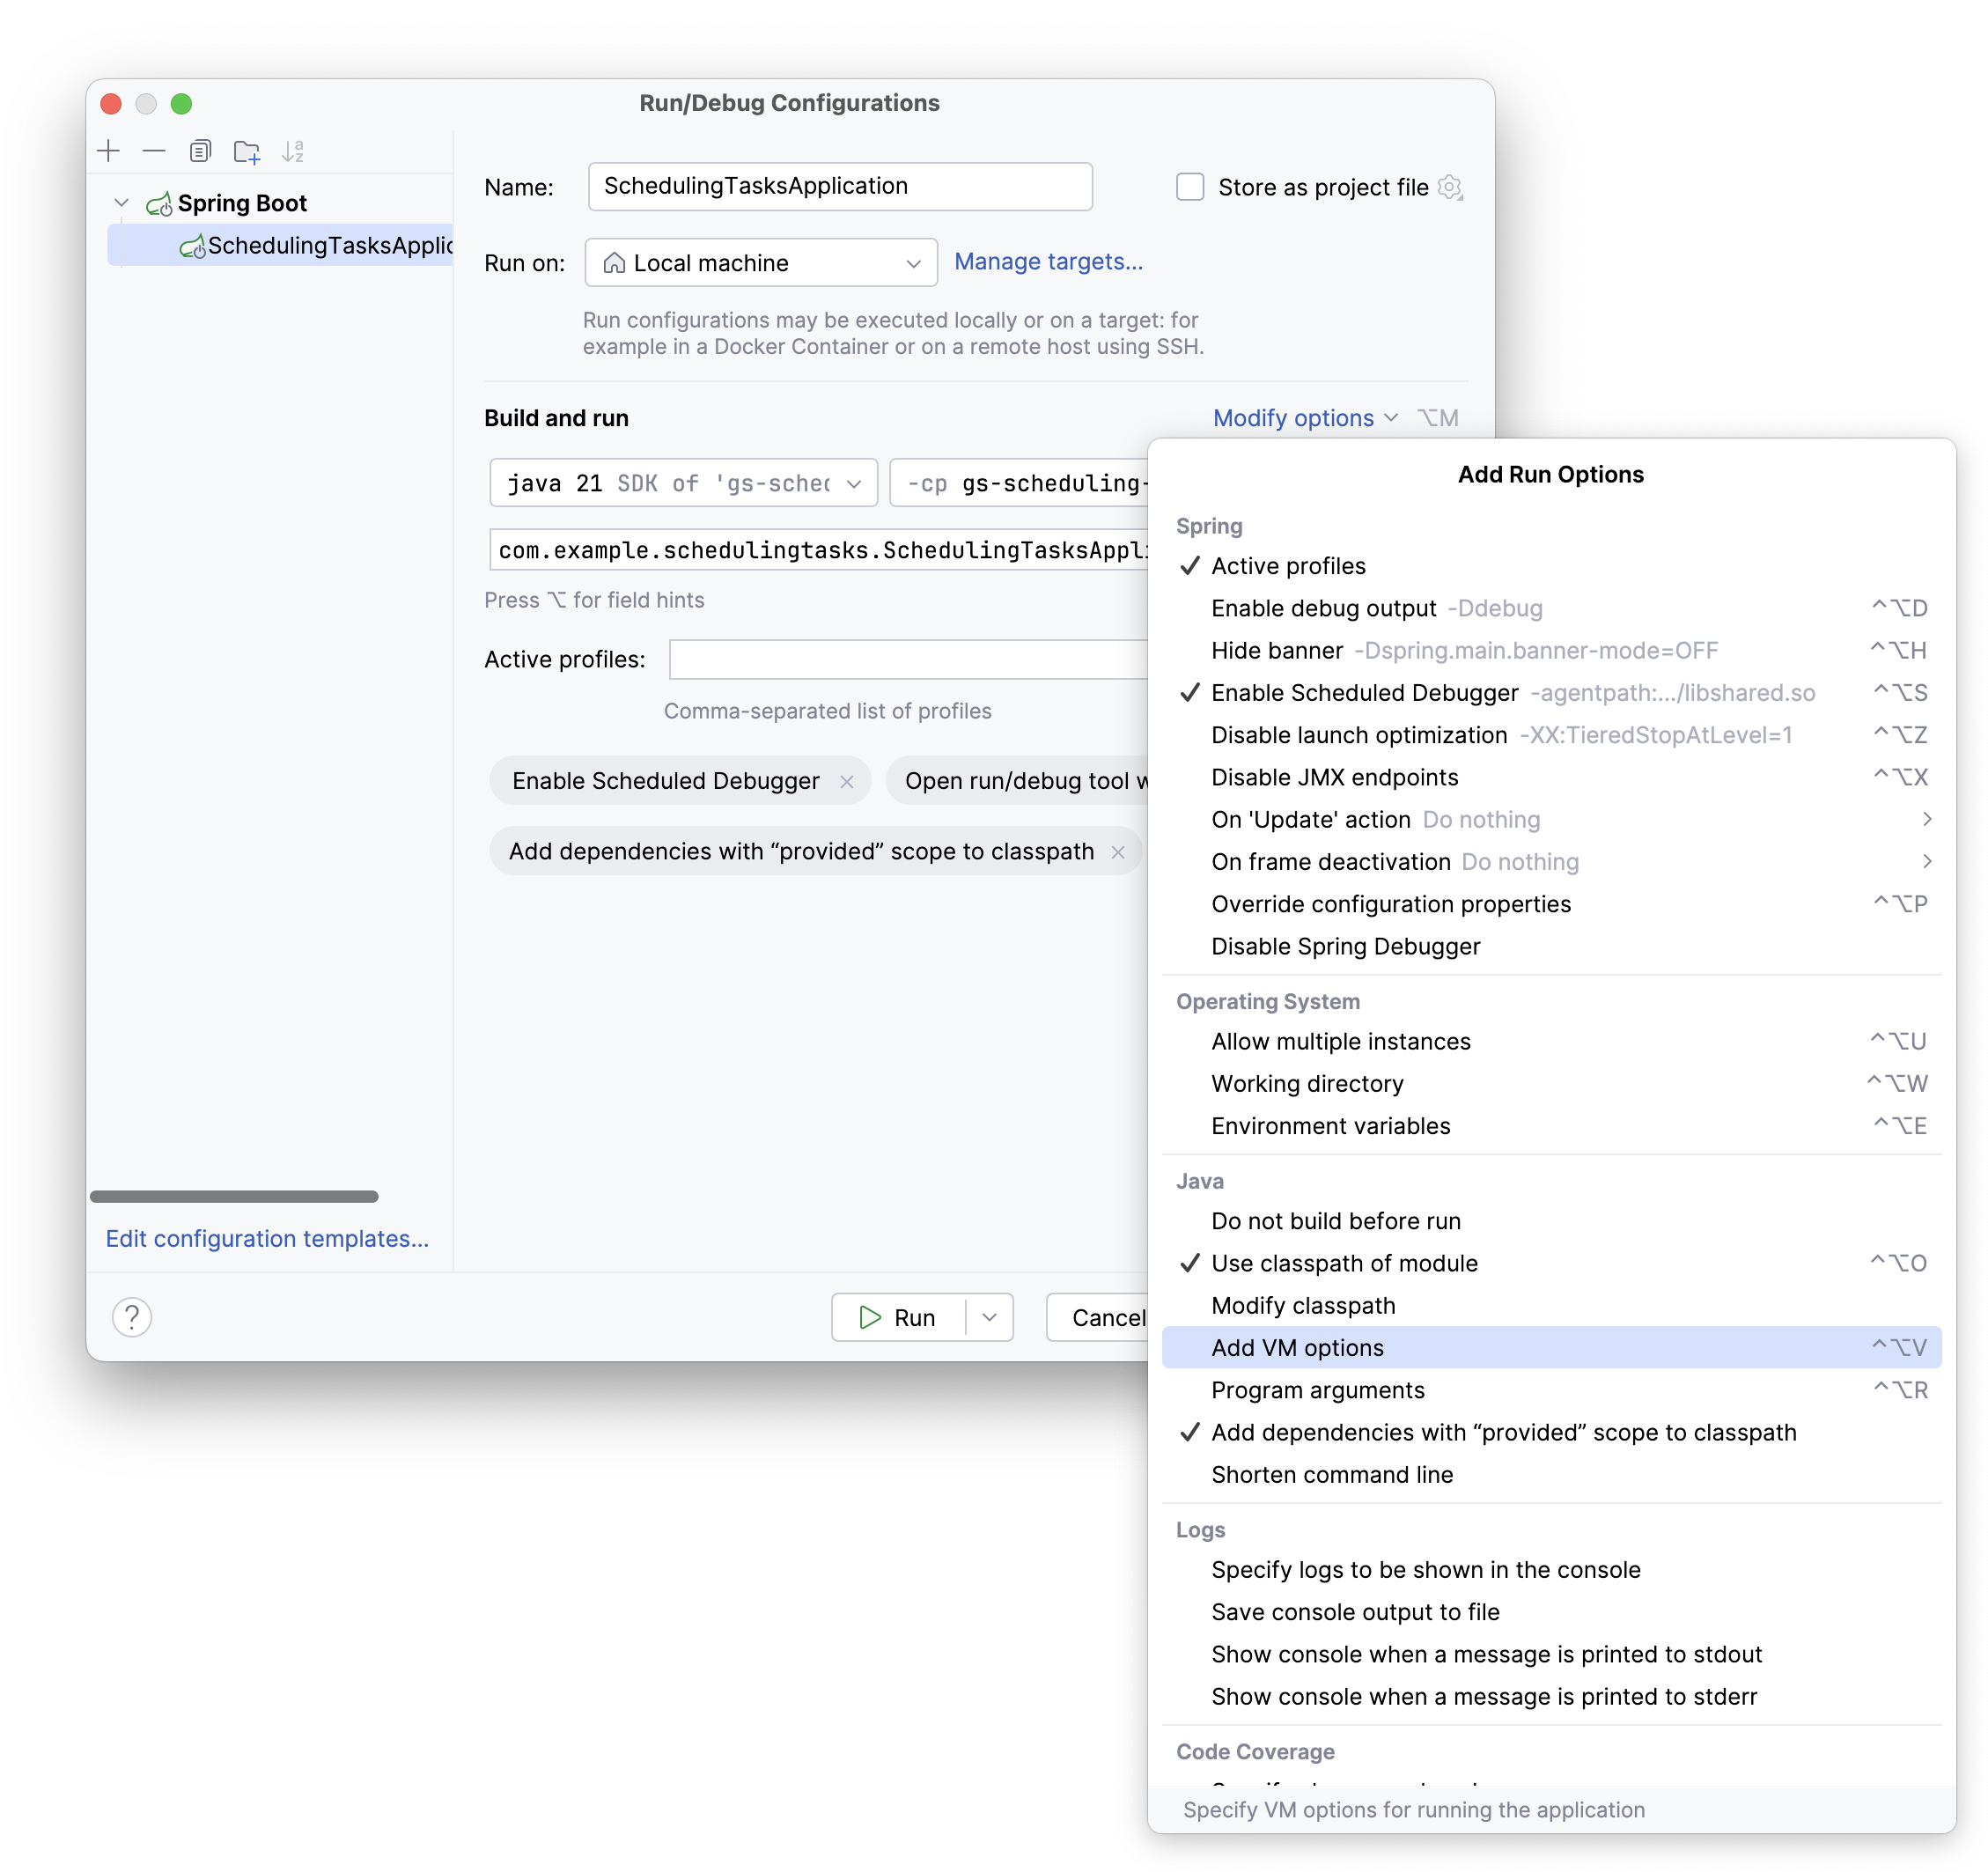Select Add VM options from the menu
This screenshot has width=1988, height=1872.
(x=1297, y=1347)
